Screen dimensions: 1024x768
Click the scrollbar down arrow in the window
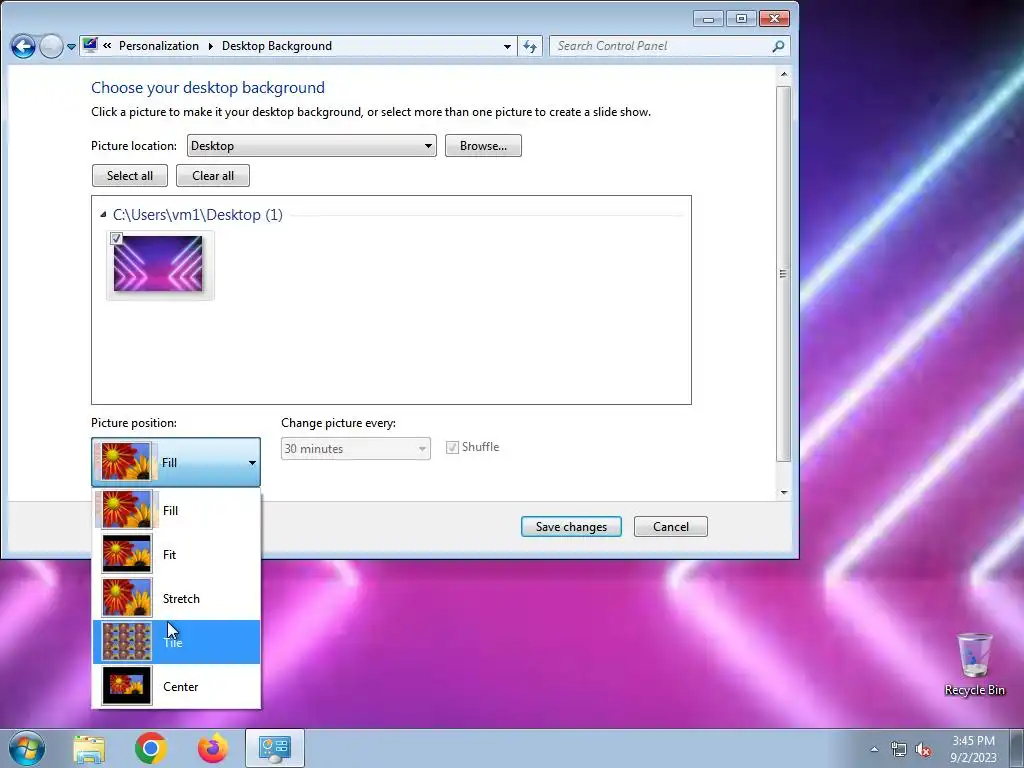click(x=784, y=492)
